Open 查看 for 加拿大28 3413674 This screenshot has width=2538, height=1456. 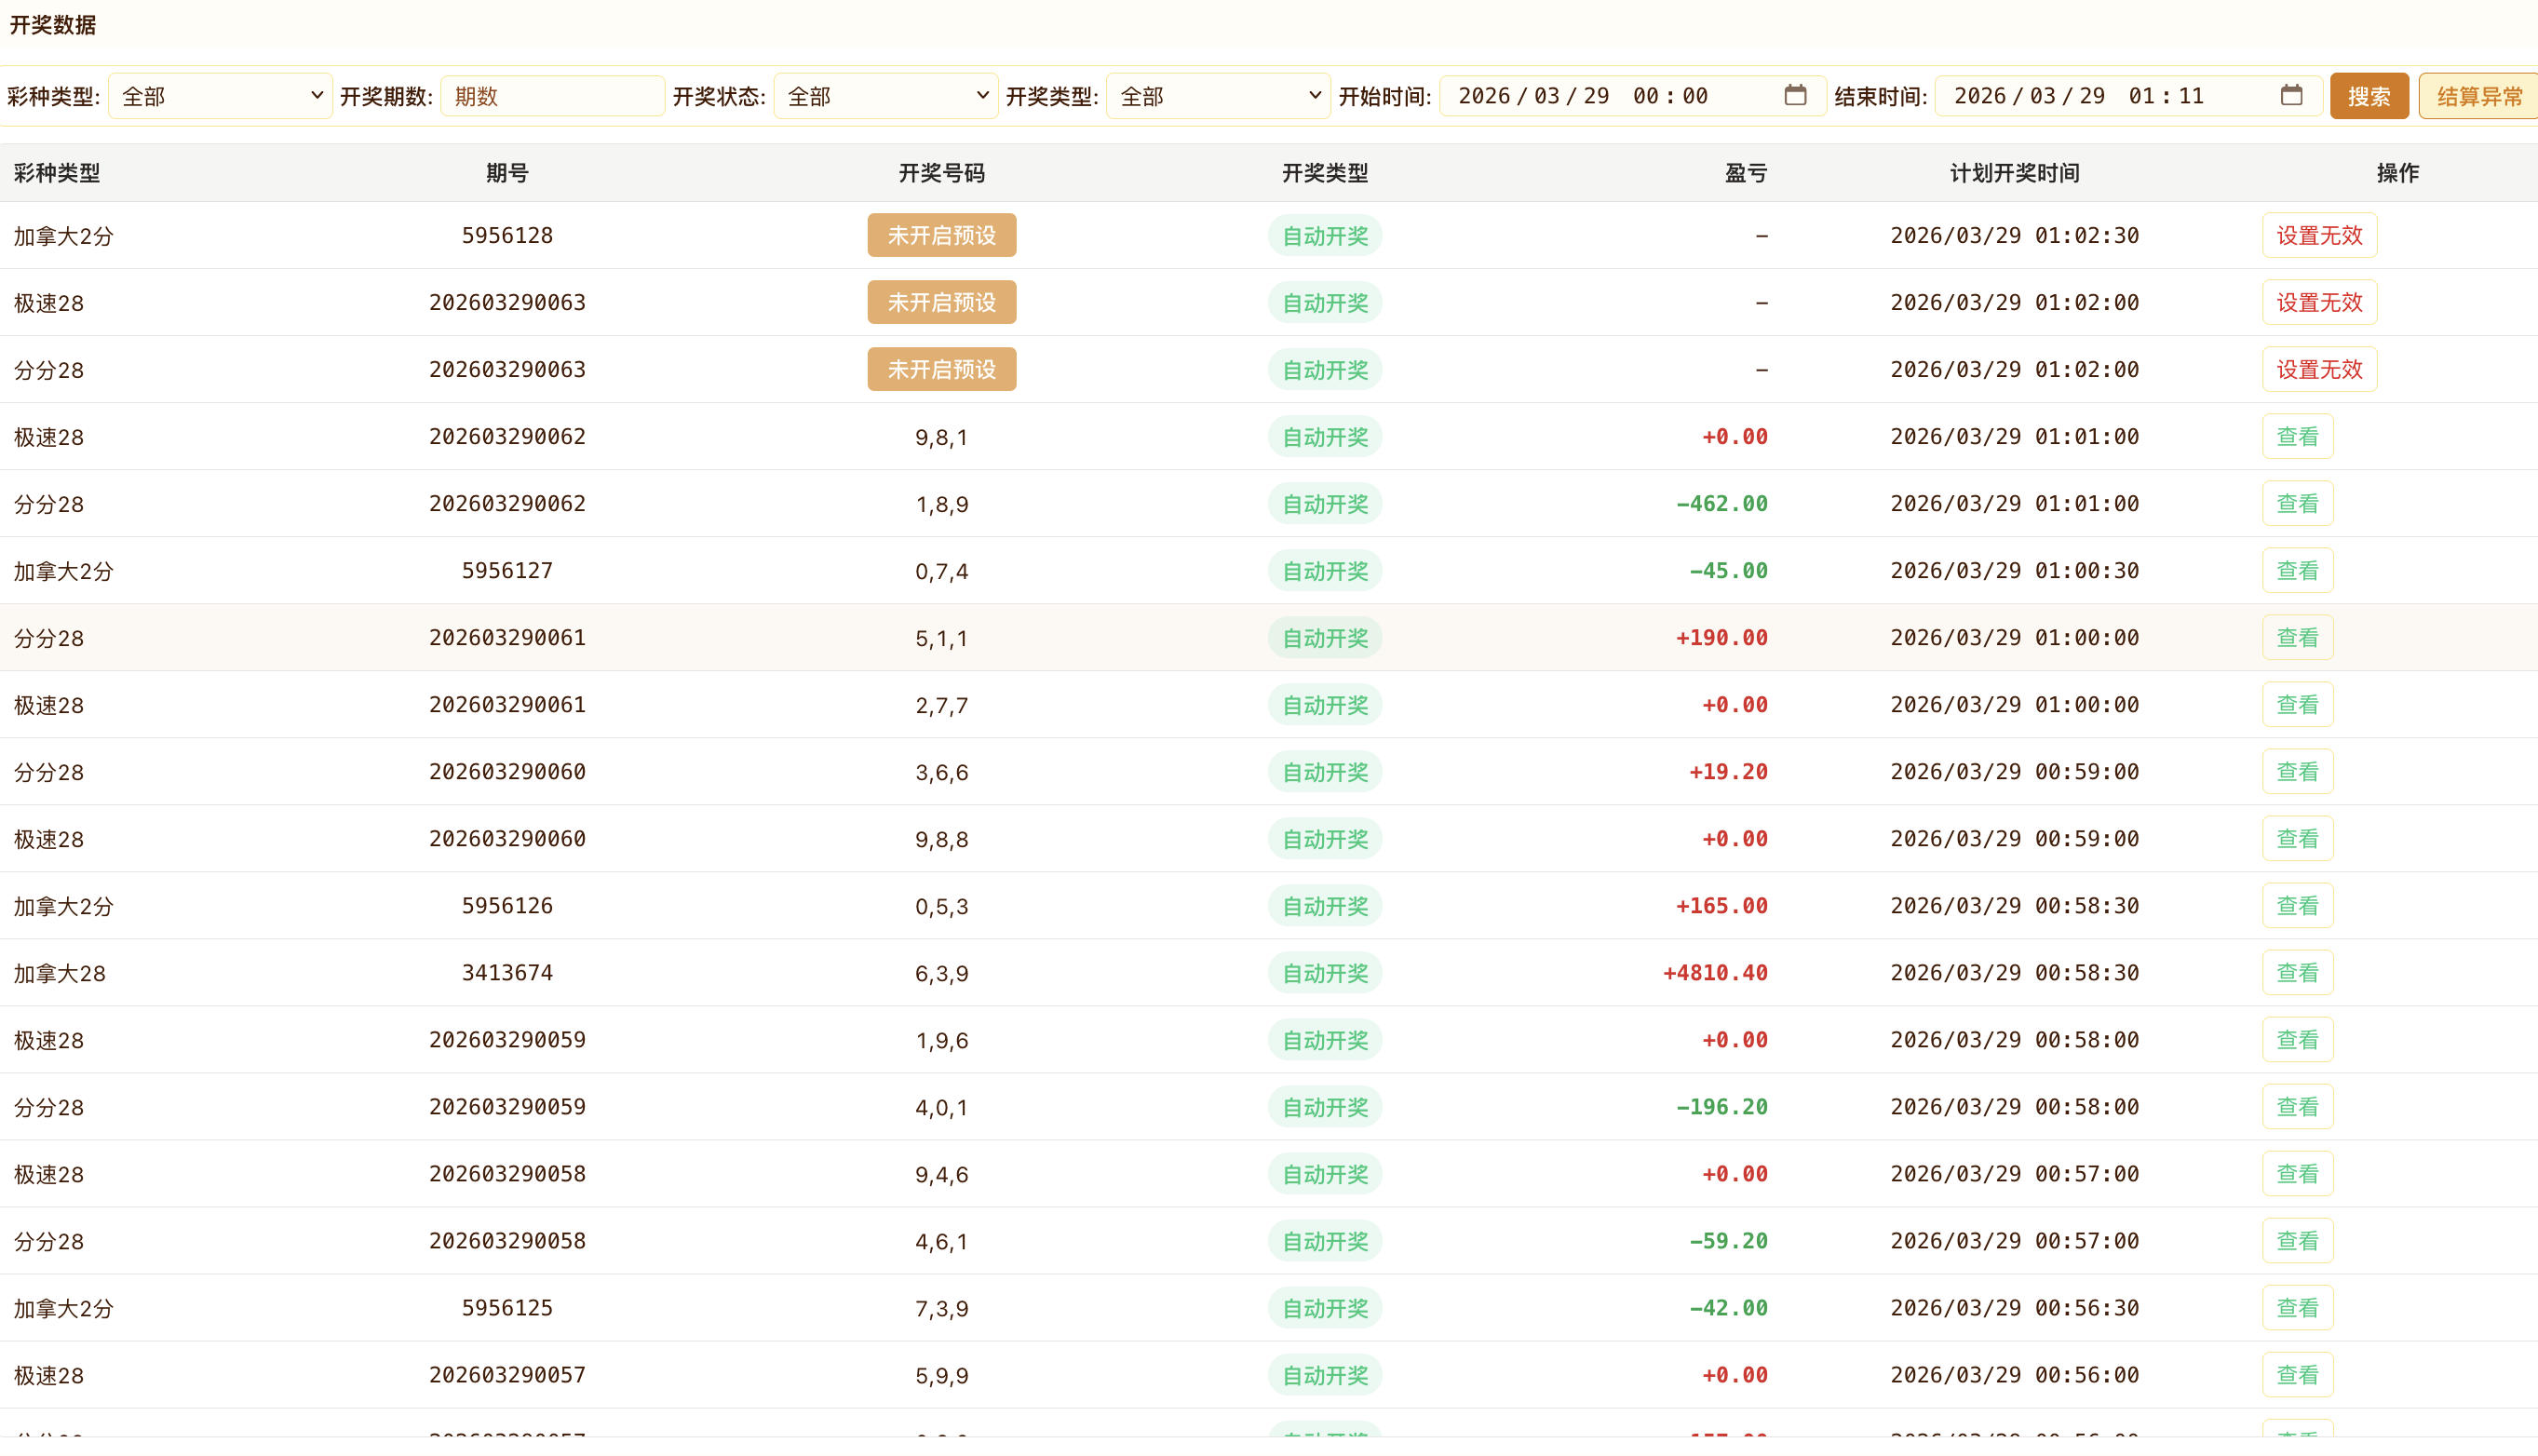click(2297, 972)
